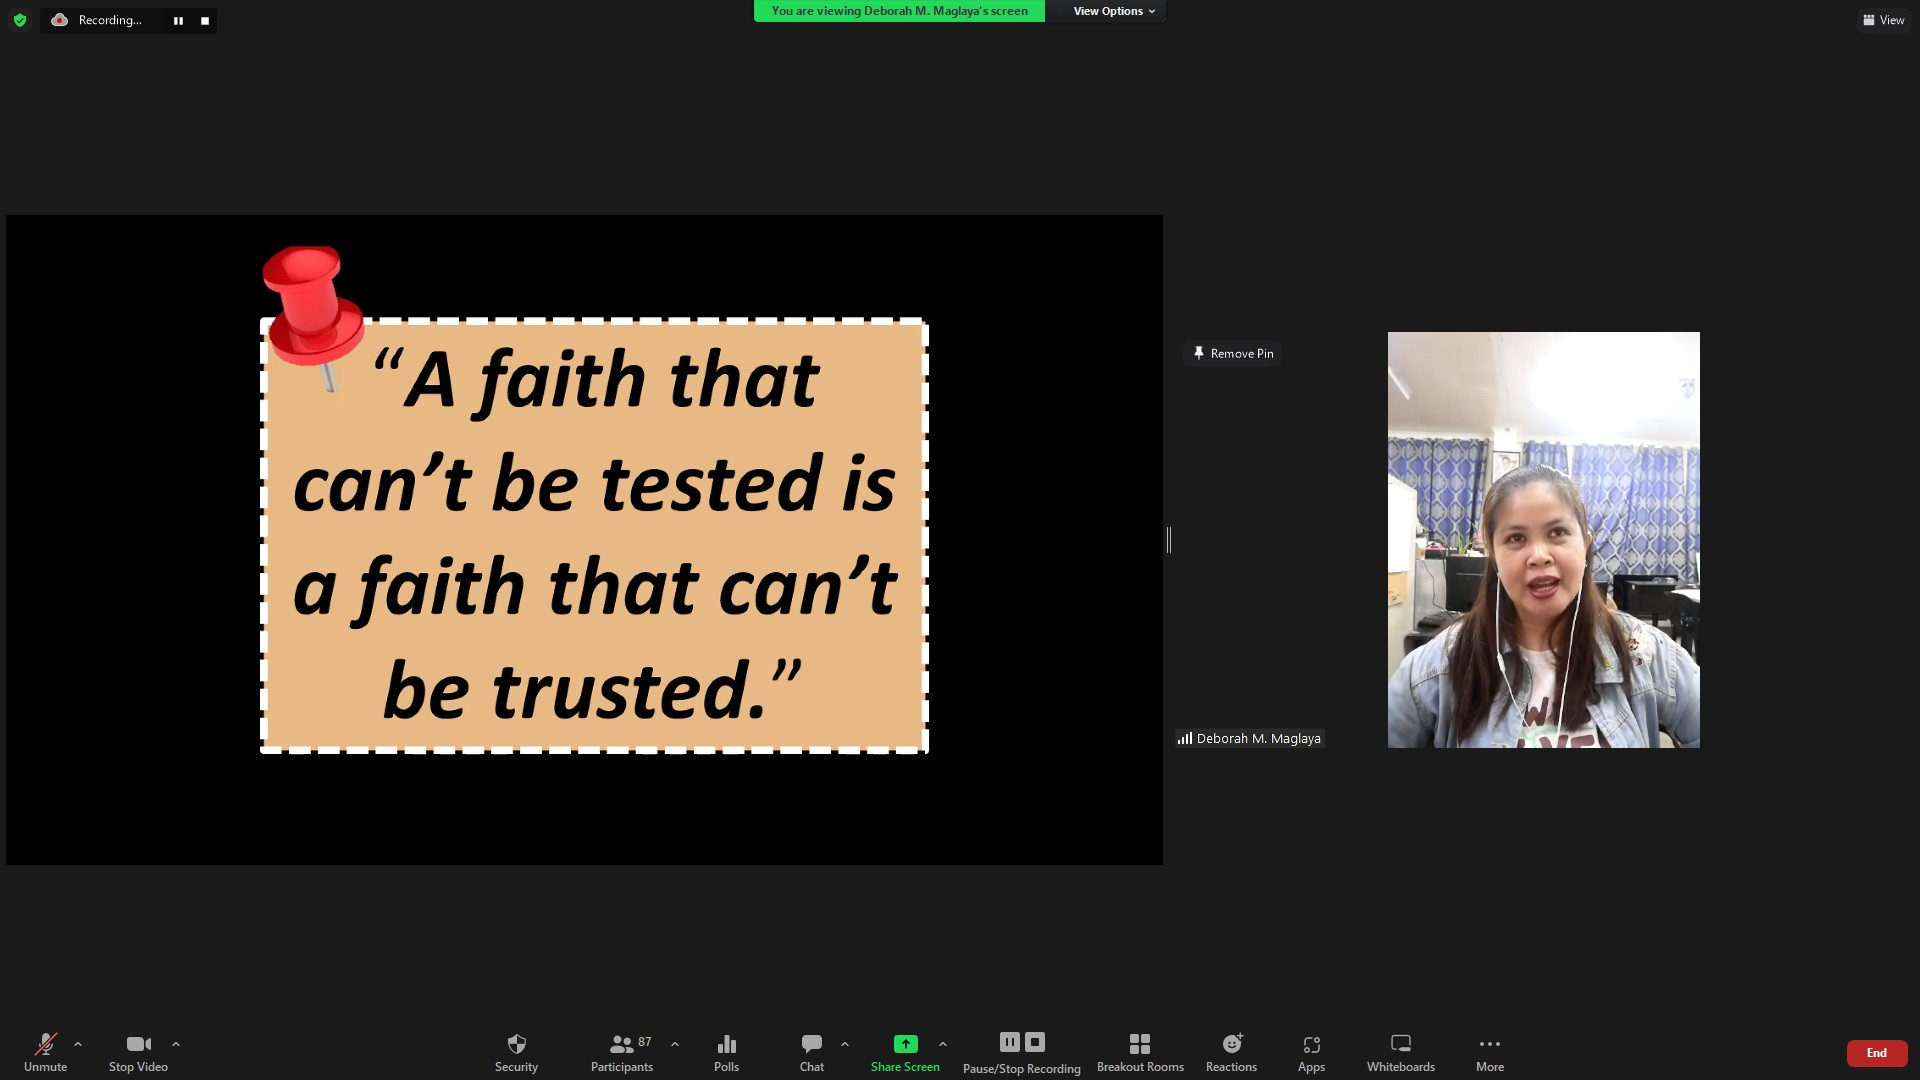
Task: Open the Participants panel
Action: click(622, 1052)
